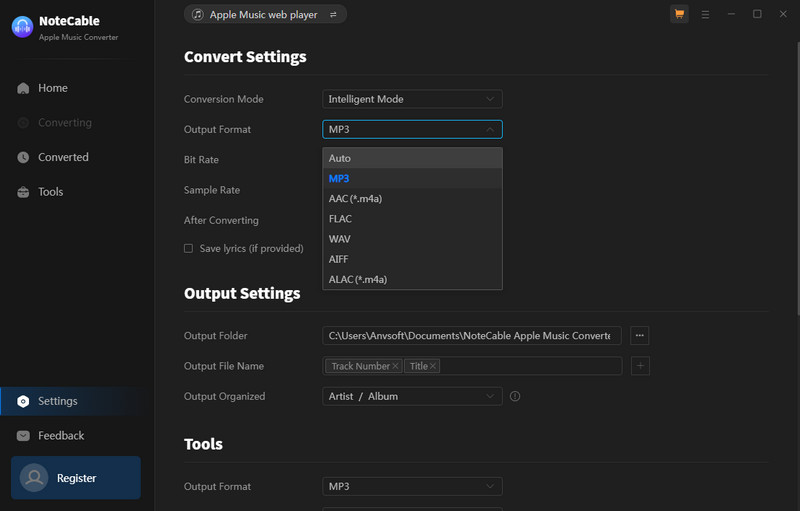
Task: Select MP3 in the format list
Action: pyautogui.click(x=412, y=178)
